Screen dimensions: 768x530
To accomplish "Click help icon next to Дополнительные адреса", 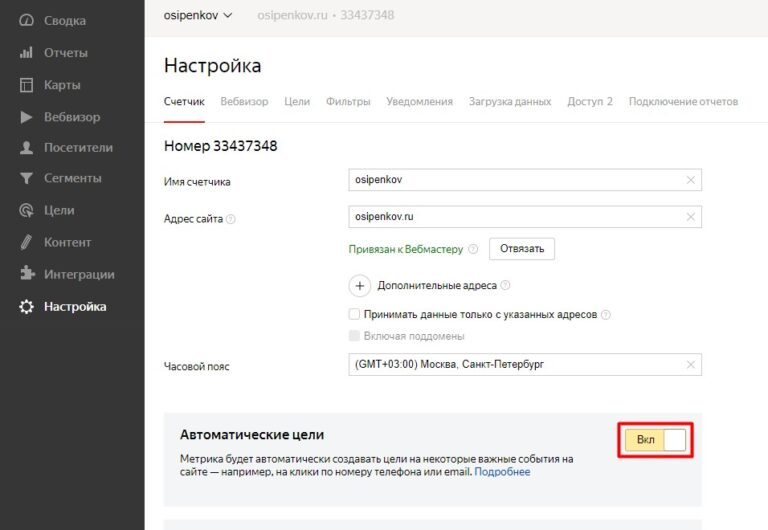I will pos(505,285).
